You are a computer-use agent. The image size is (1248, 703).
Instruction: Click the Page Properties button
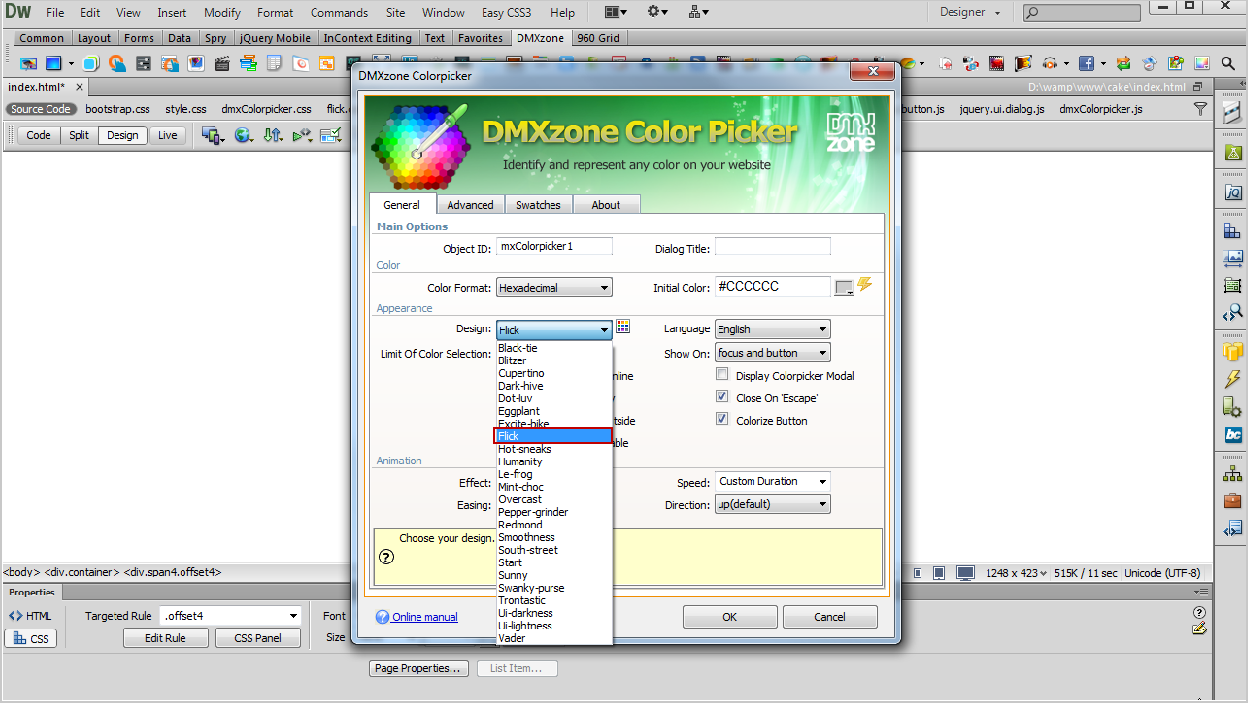click(419, 668)
